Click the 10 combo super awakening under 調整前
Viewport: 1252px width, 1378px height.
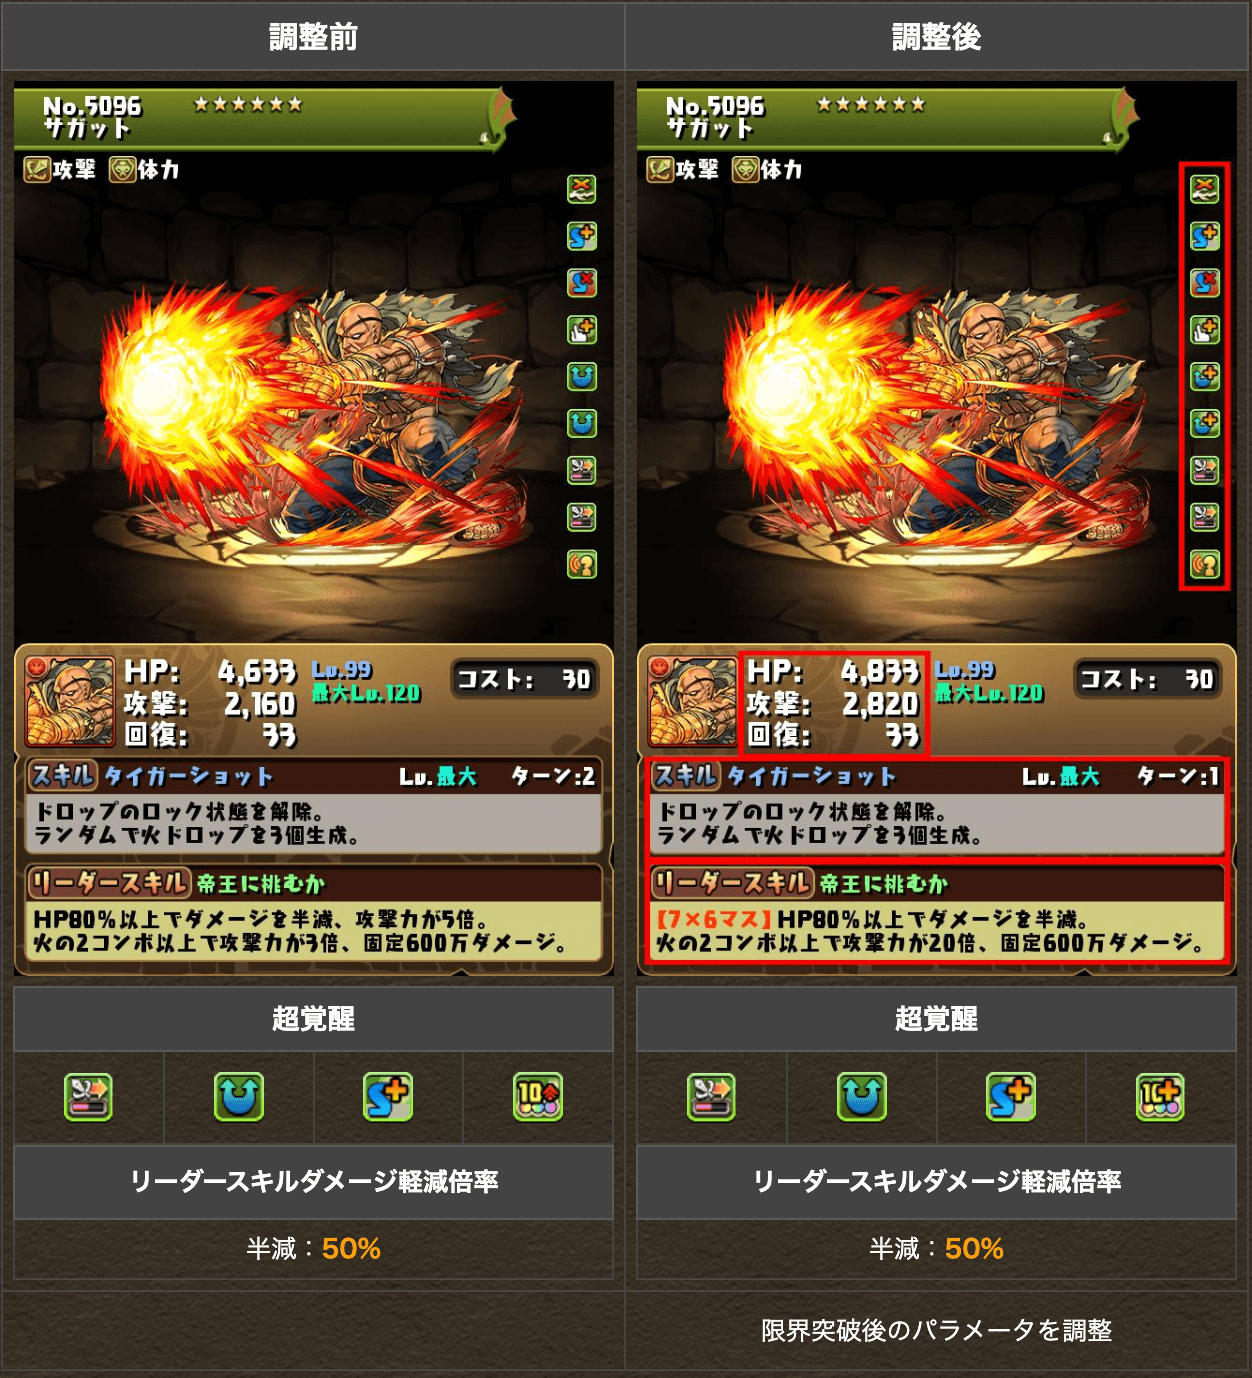click(x=538, y=1097)
